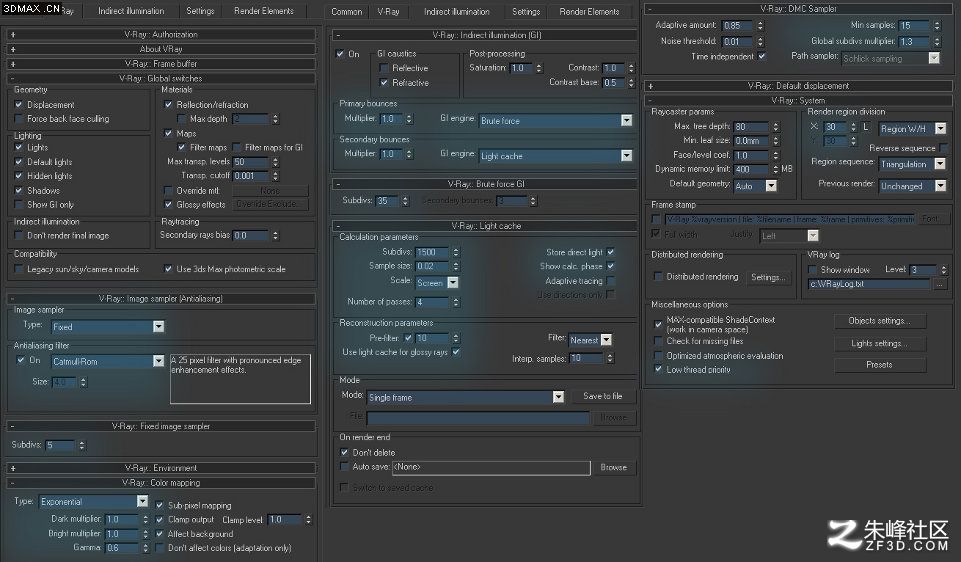Open Objects settings button
The height and width of the screenshot is (562, 961).
coord(879,321)
